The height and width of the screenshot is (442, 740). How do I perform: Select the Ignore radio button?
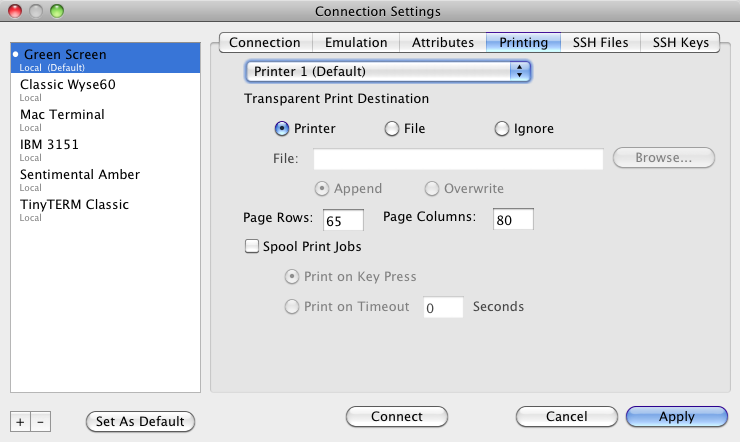coord(503,129)
